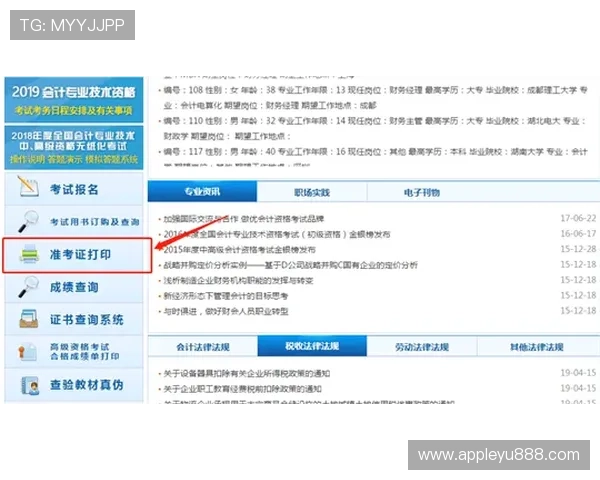Image resolution: width=600 pixels, height=480 pixels.
Task: Open 初级资格金银榜发布 article
Action: [277, 234]
